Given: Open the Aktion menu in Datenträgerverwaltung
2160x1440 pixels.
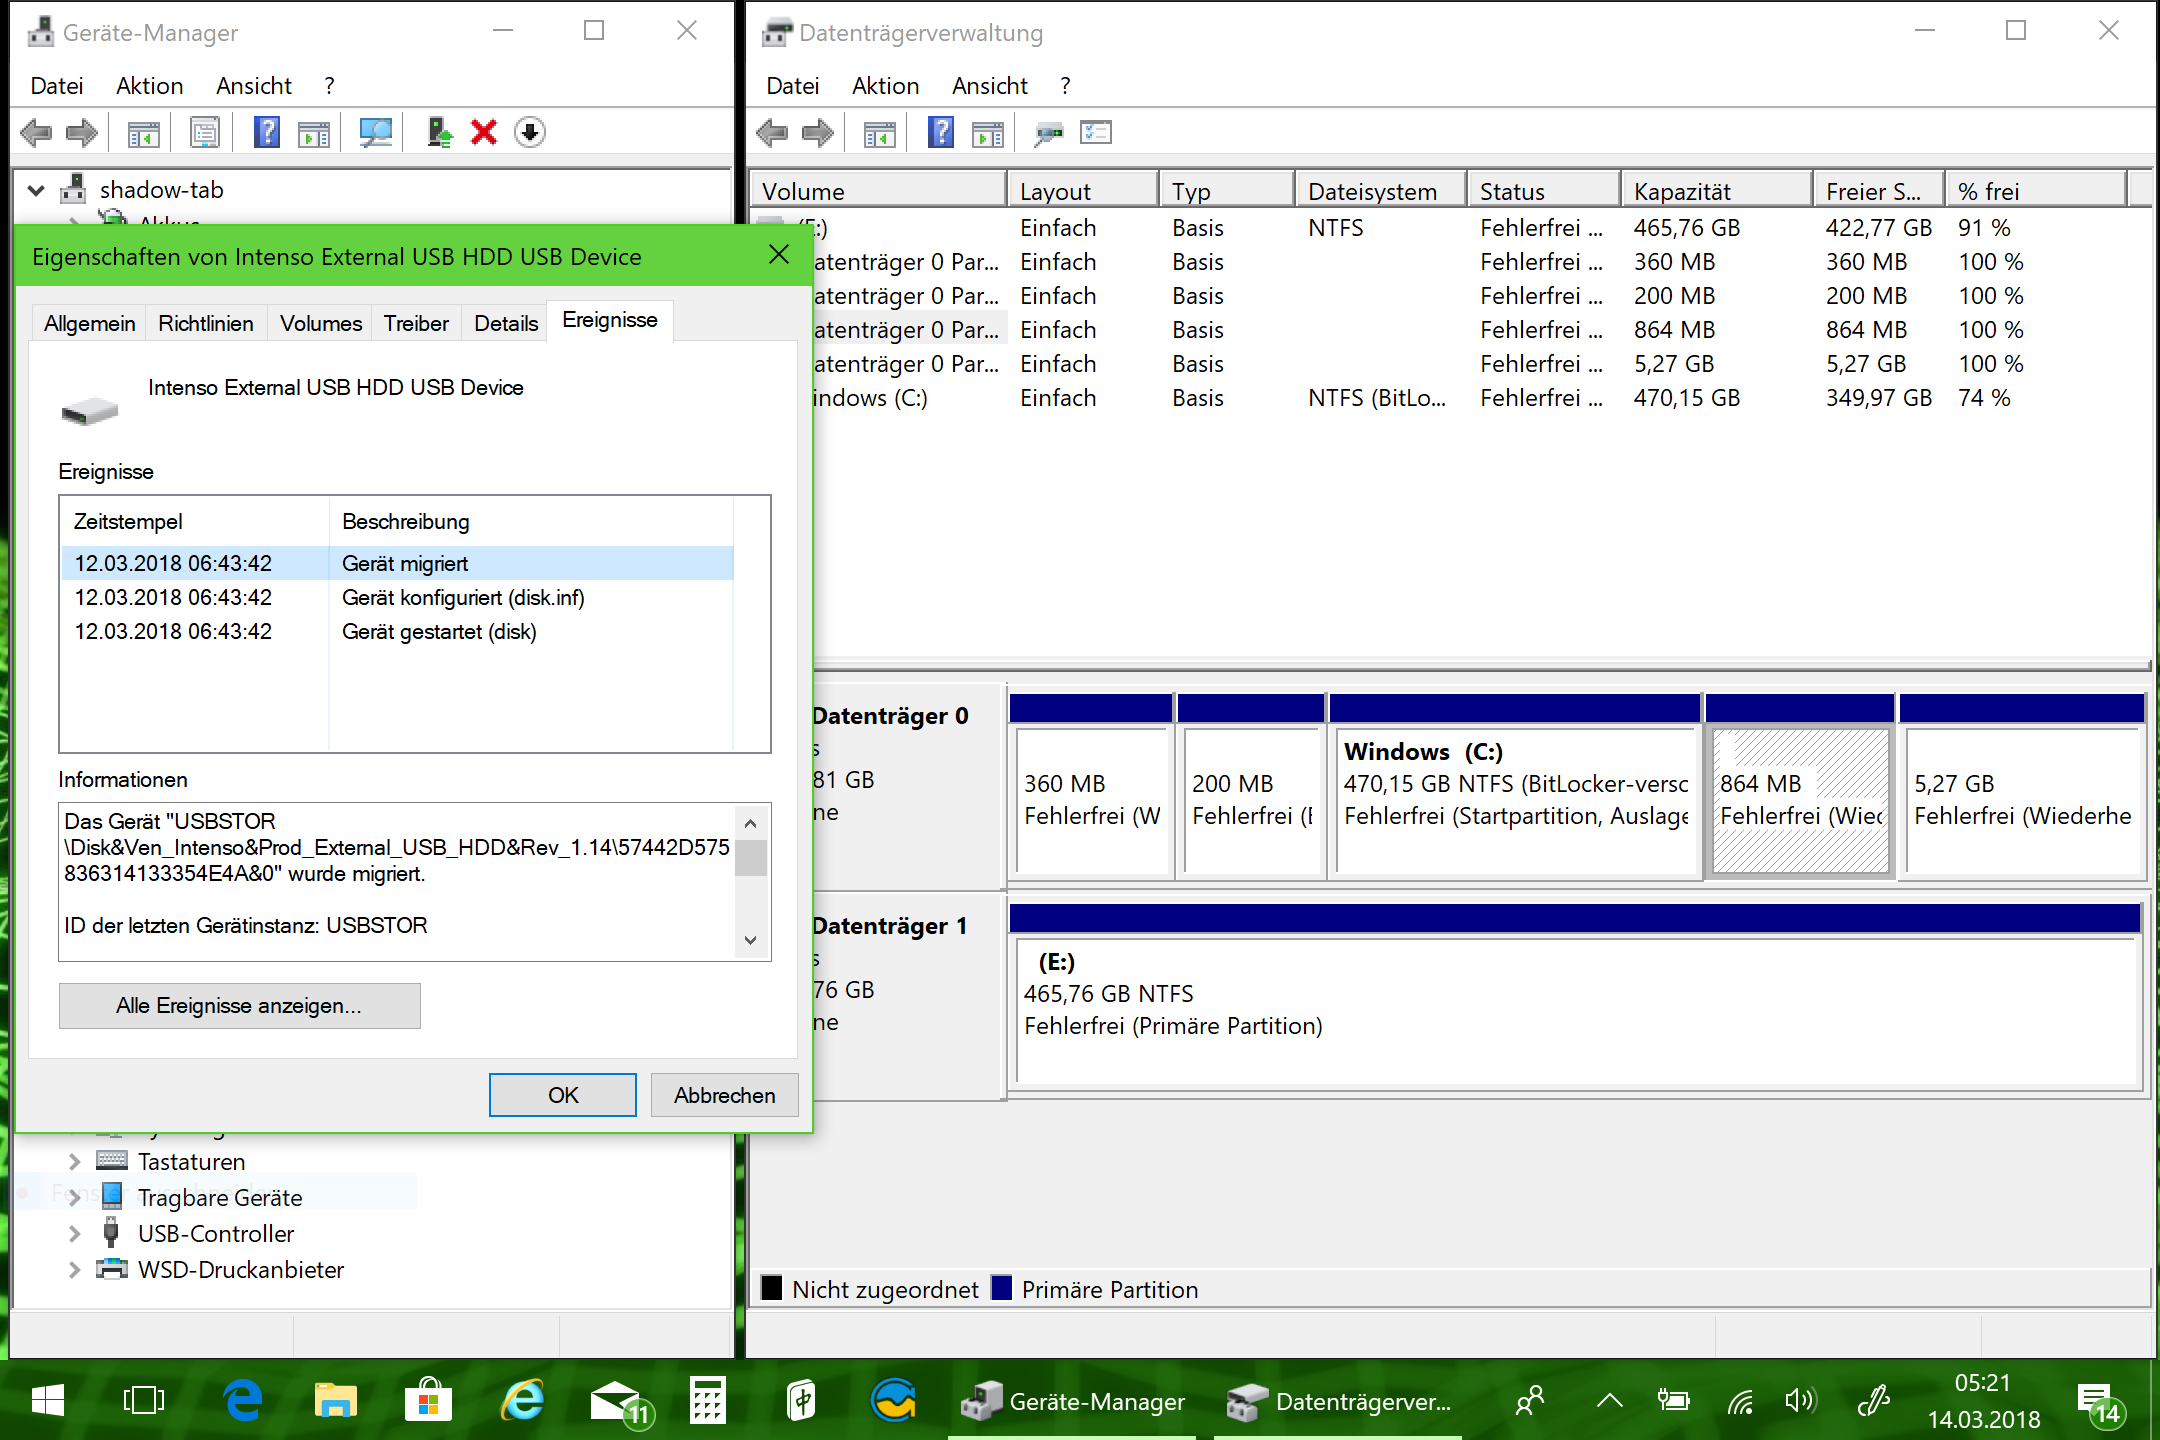Looking at the screenshot, I should point(885,86).
